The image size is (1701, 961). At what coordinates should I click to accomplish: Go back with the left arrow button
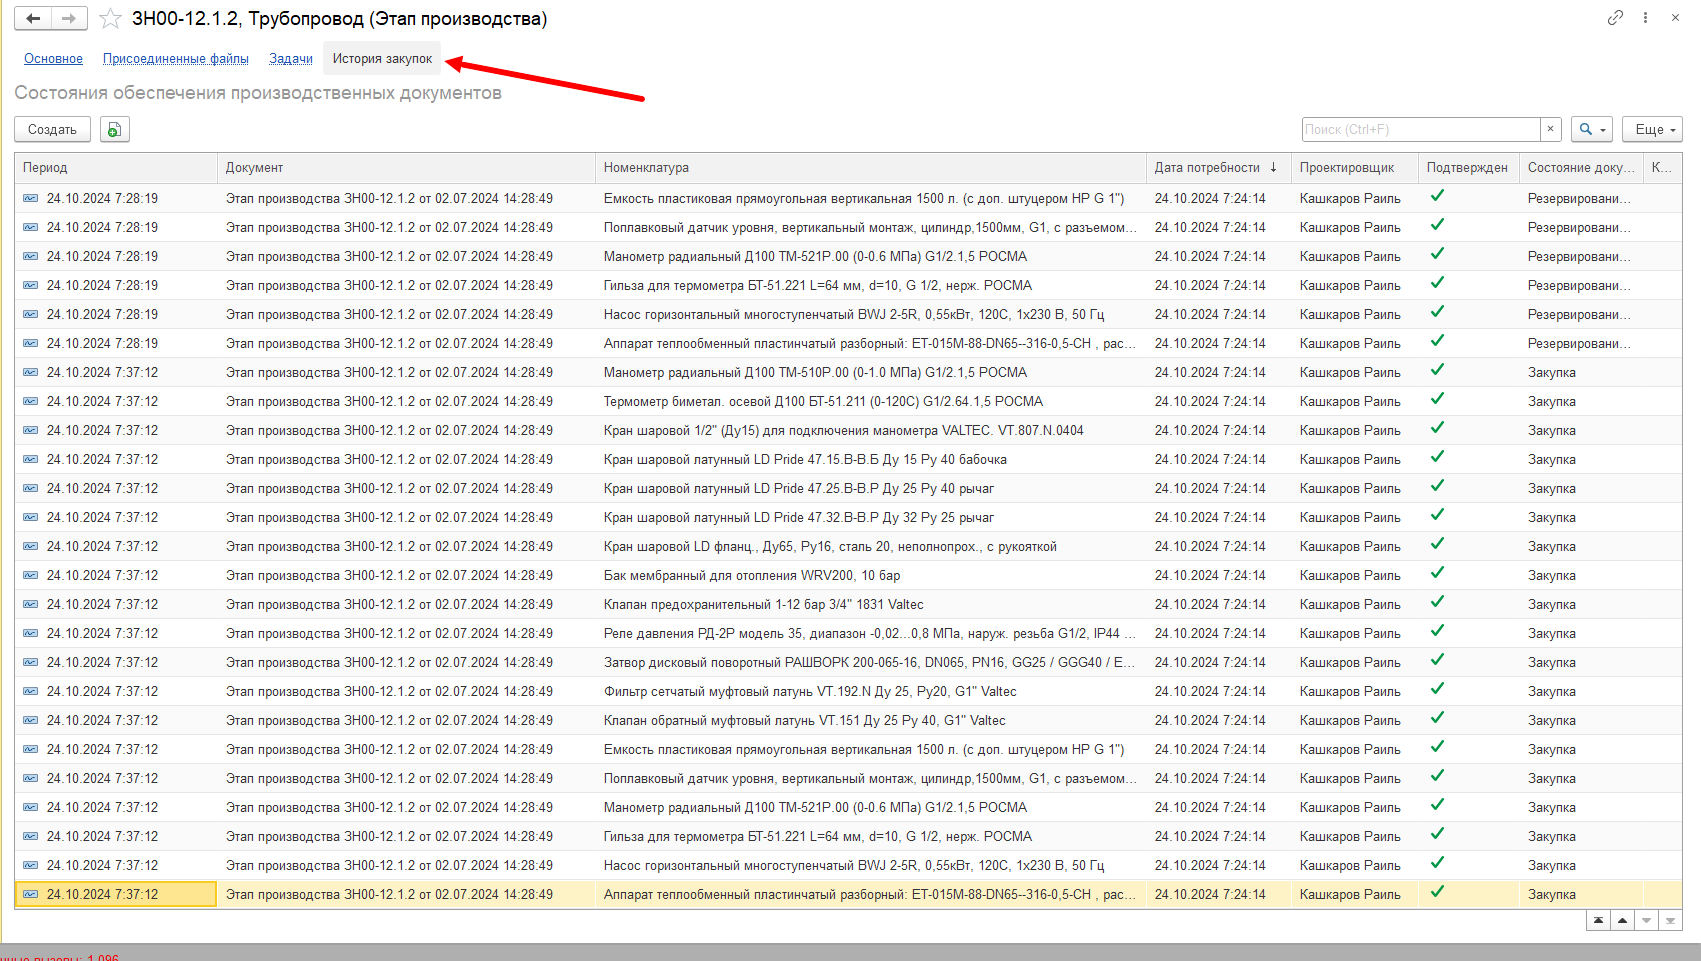[33, 19]
